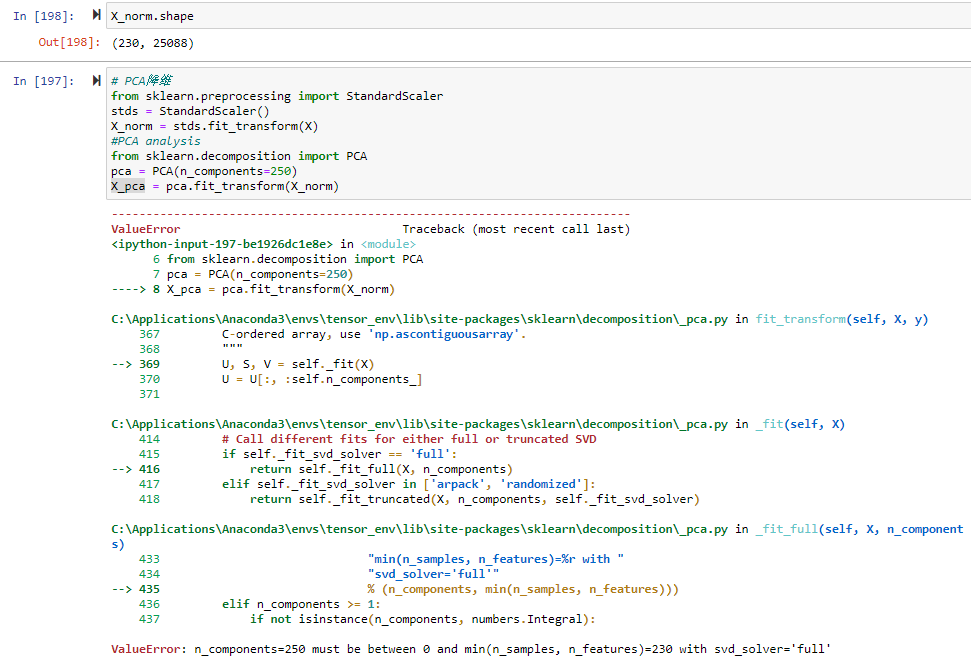Image resolution: width=971 pixels, height=664 pixels.
Task: Click the highlighted X_pca variable
Action: (x=128, y=186)
